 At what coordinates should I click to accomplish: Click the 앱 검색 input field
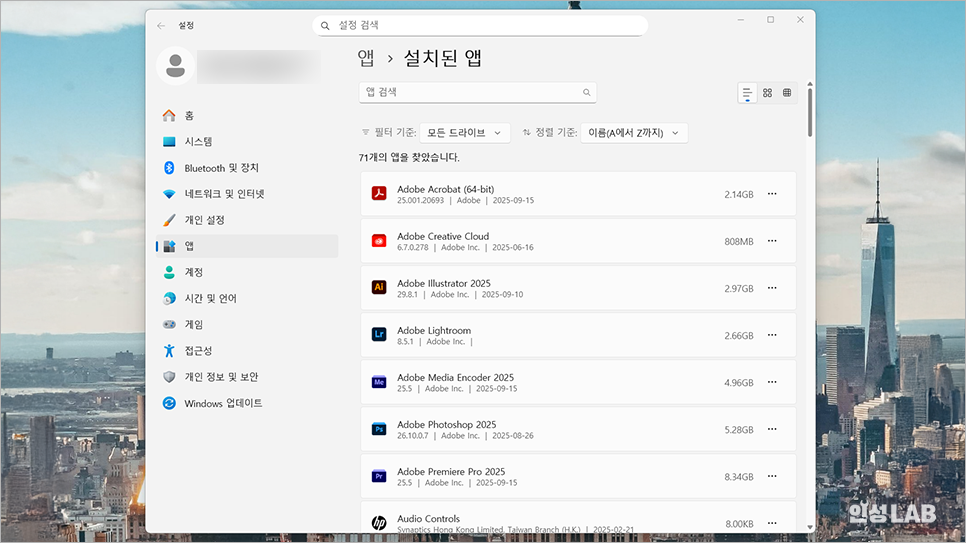pos(477,92)
